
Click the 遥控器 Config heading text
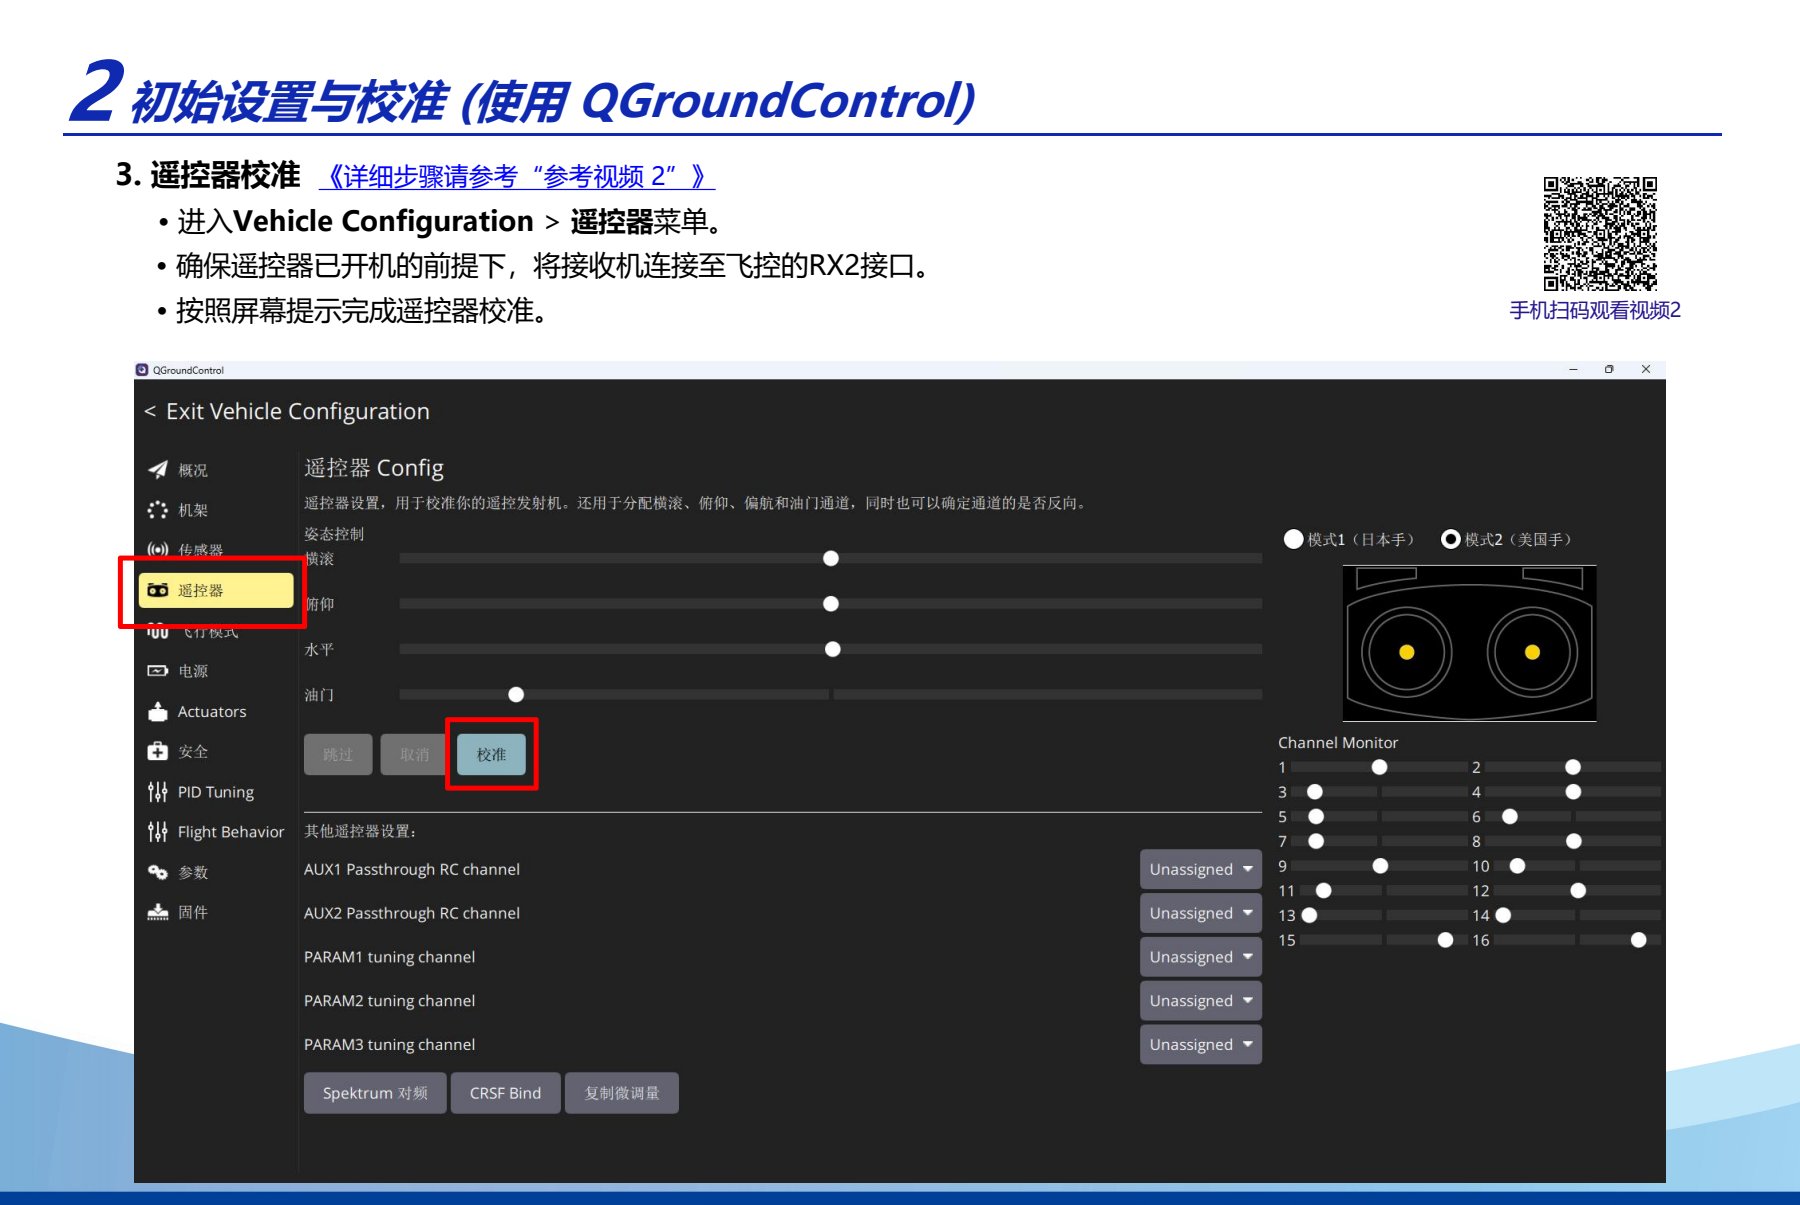click(374, 468)
